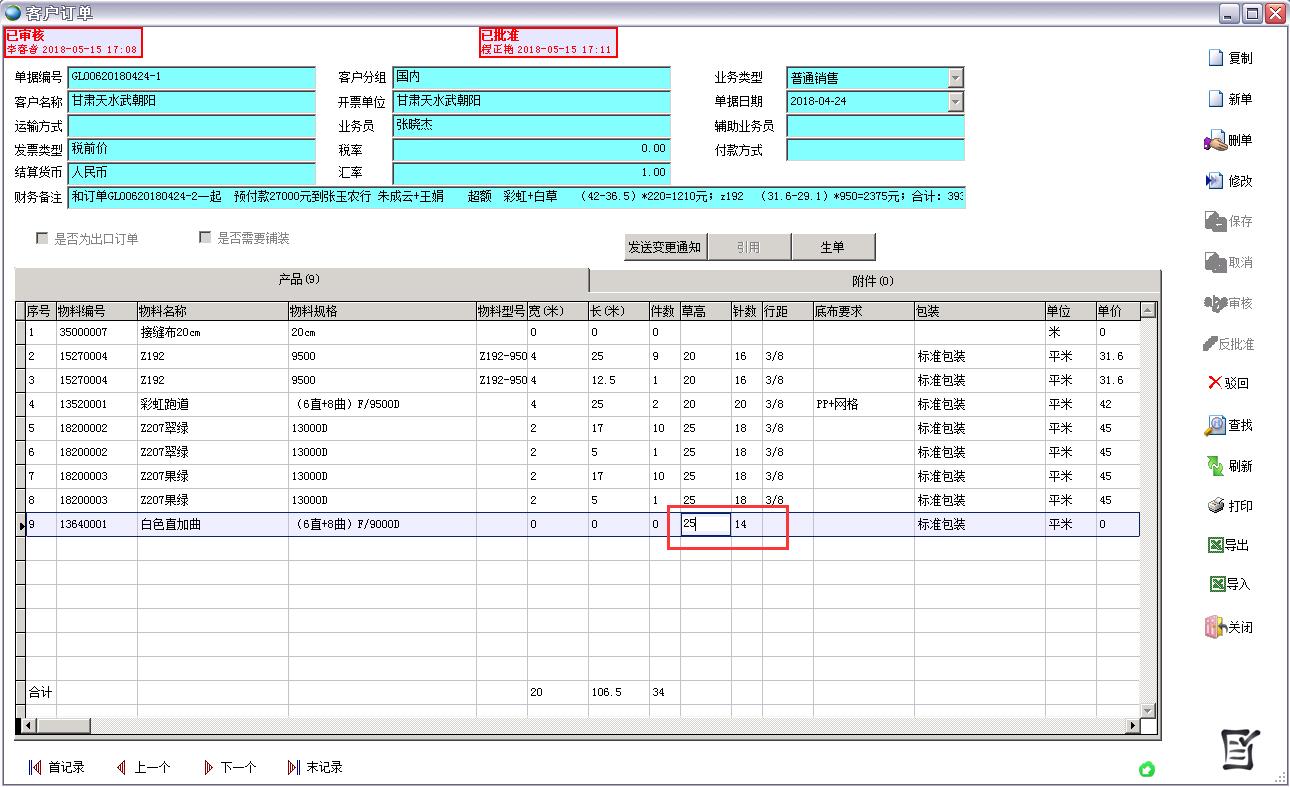The image size is (1290, 787).
Task: Select the 新单 icon to create new order
Action: click(x=1237, y=98)
